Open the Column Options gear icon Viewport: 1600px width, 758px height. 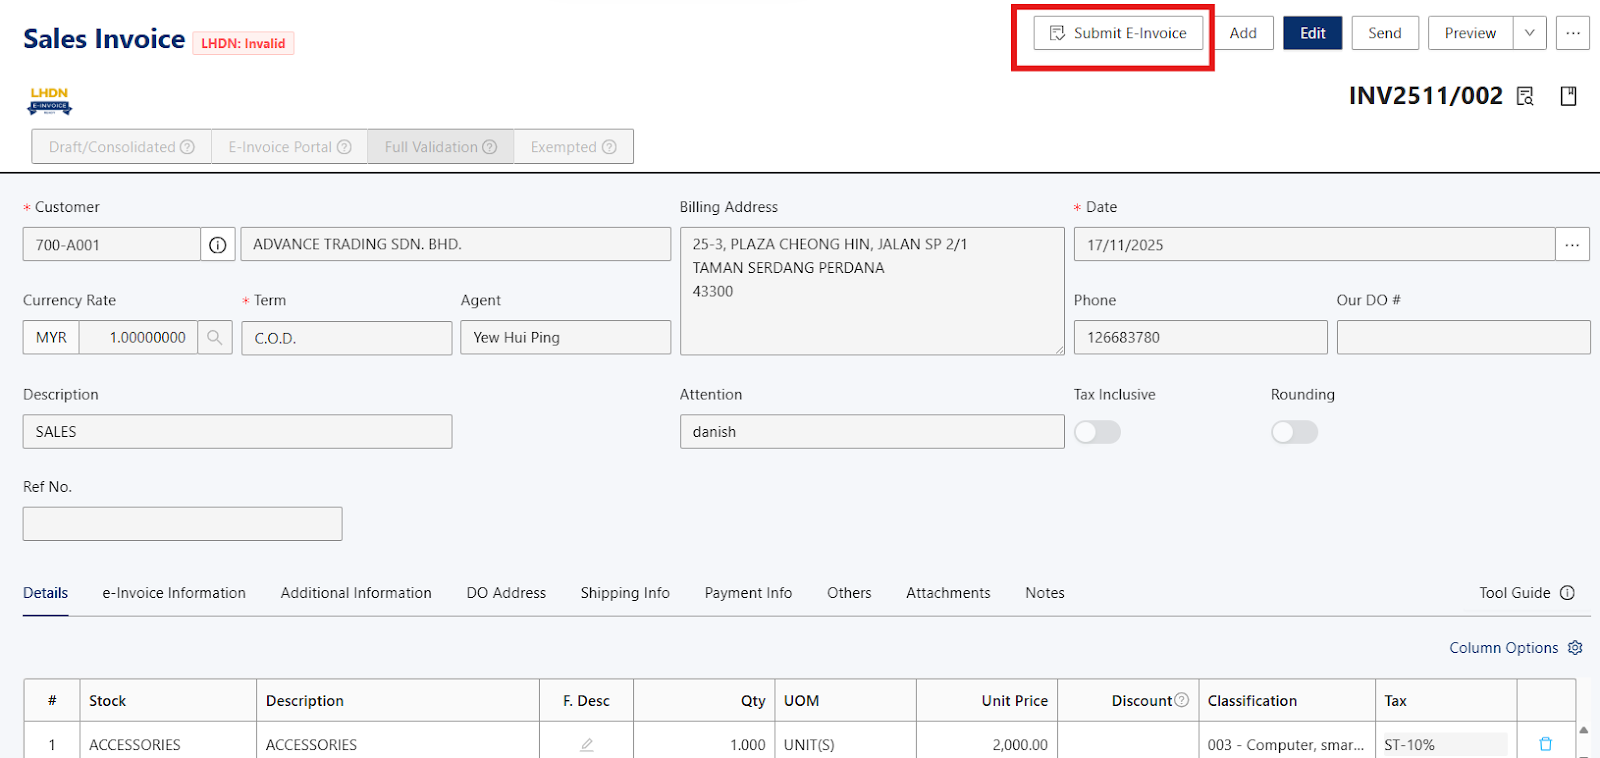click(1575, 648)
